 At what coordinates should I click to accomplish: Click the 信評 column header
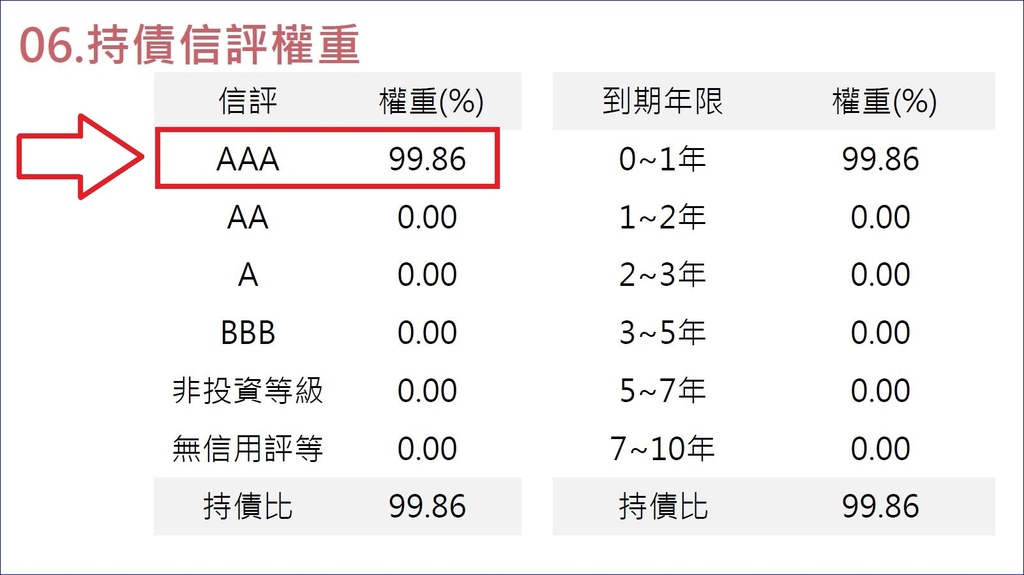pos(248,101)
